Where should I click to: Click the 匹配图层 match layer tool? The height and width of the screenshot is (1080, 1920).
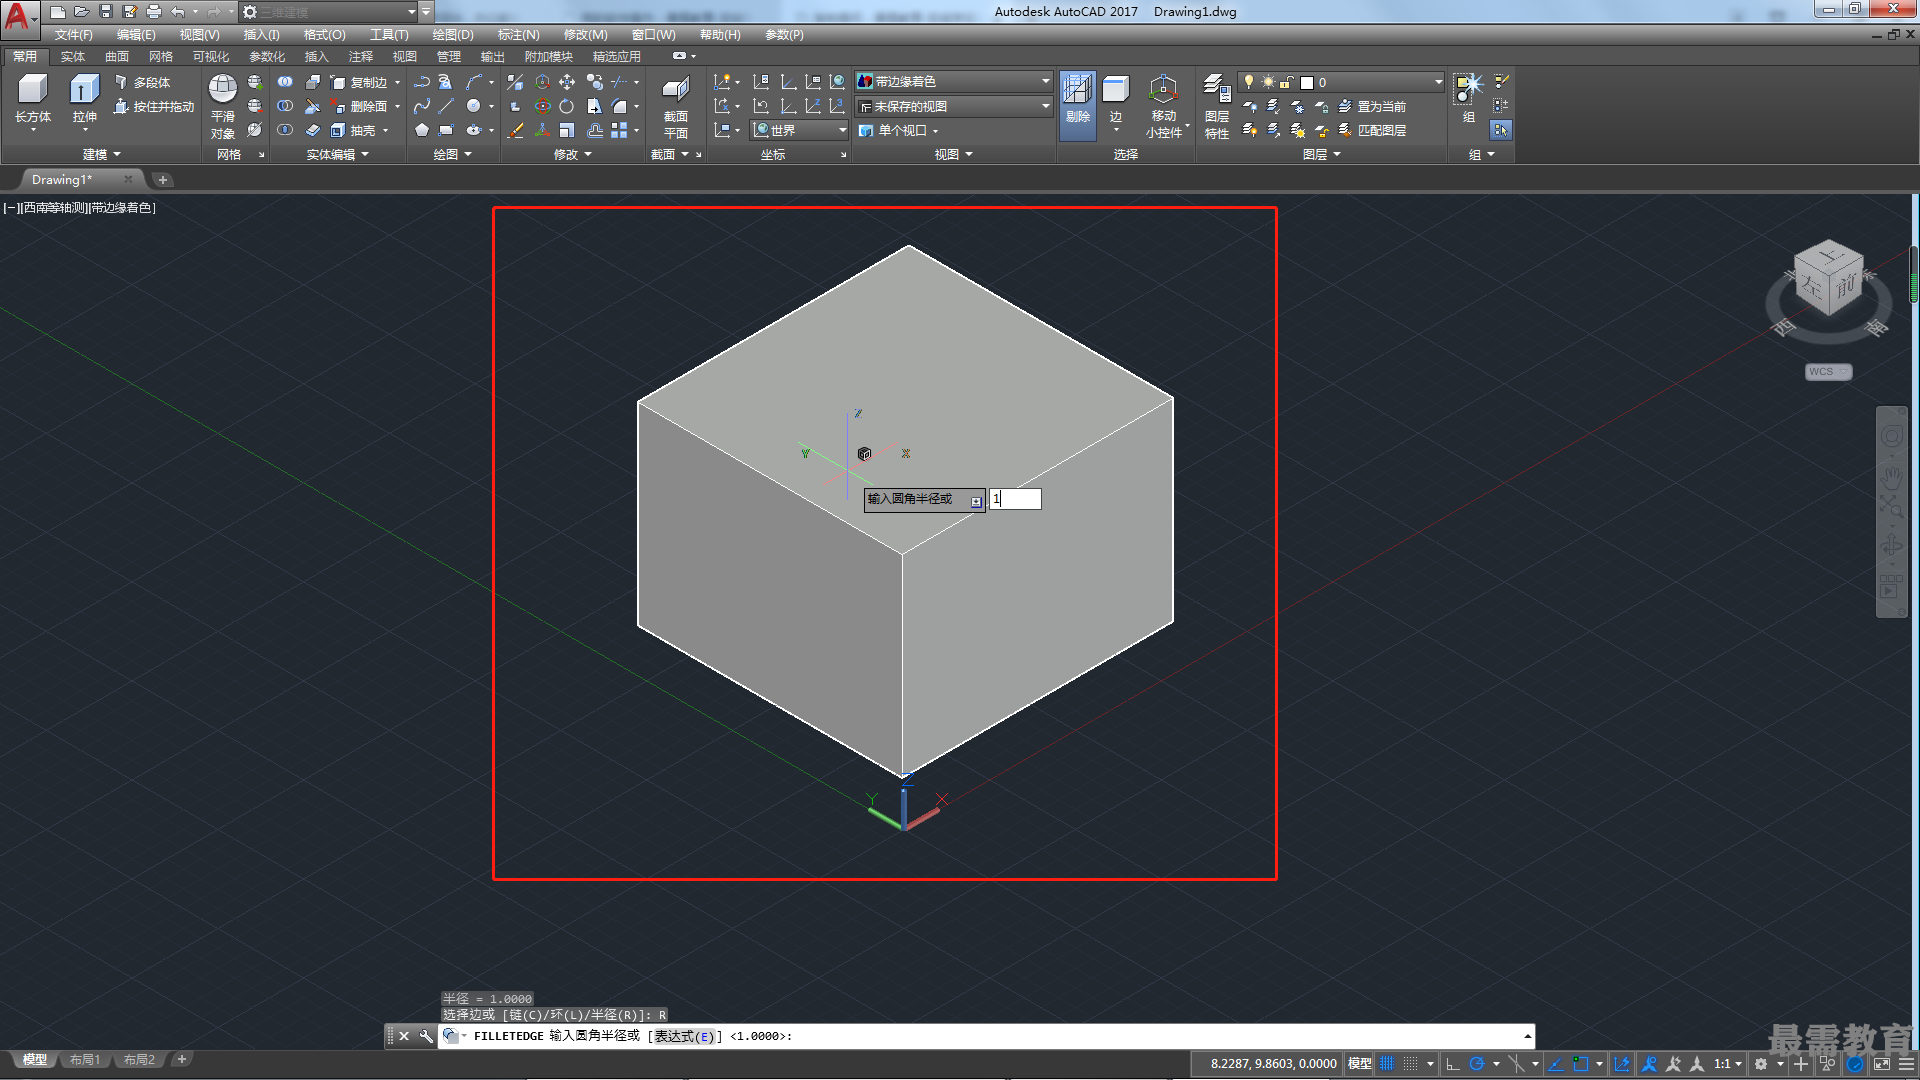(x=1371, y=130)
